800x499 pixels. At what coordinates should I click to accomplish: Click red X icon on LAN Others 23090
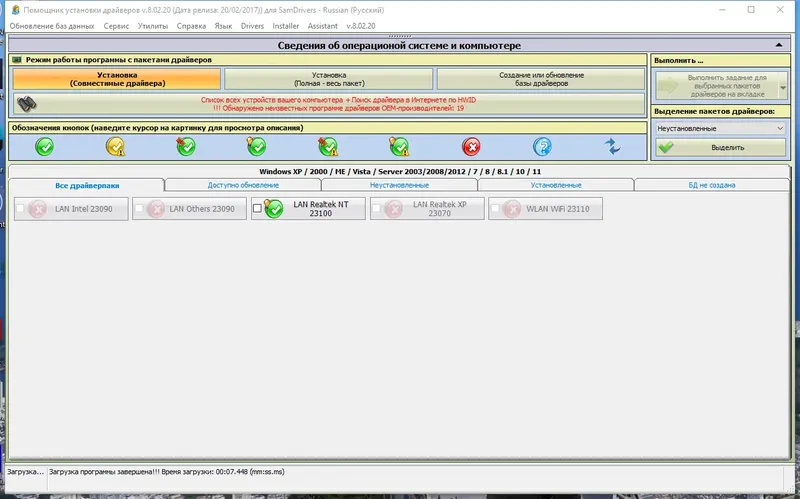(x=156, y=209)
